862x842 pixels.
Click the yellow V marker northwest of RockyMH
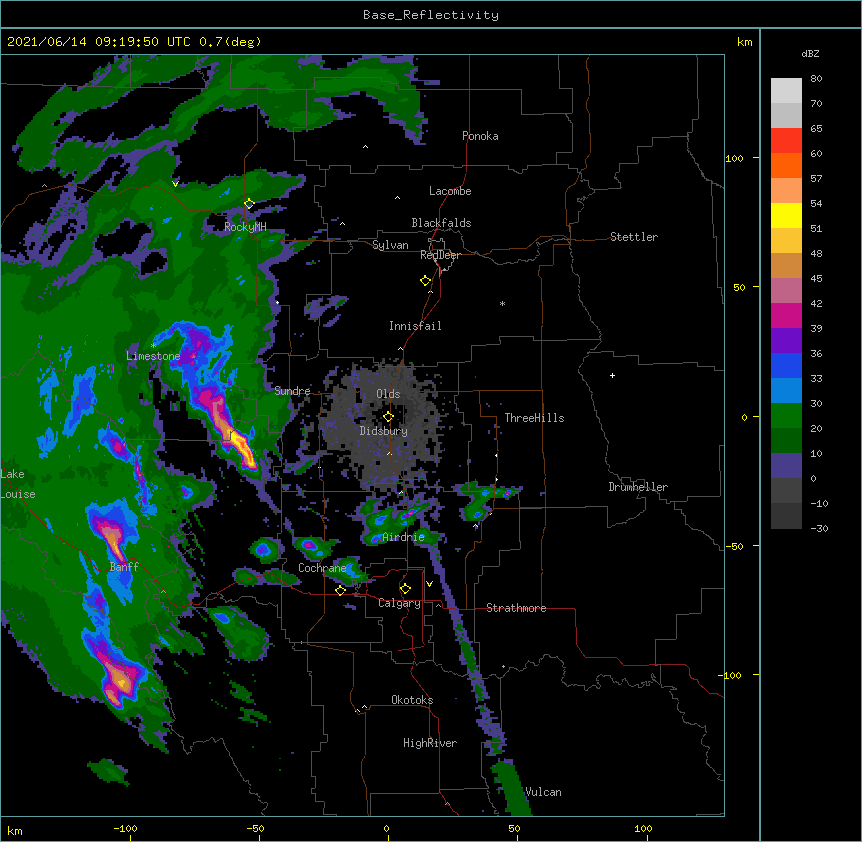click(x=175, y=184)
